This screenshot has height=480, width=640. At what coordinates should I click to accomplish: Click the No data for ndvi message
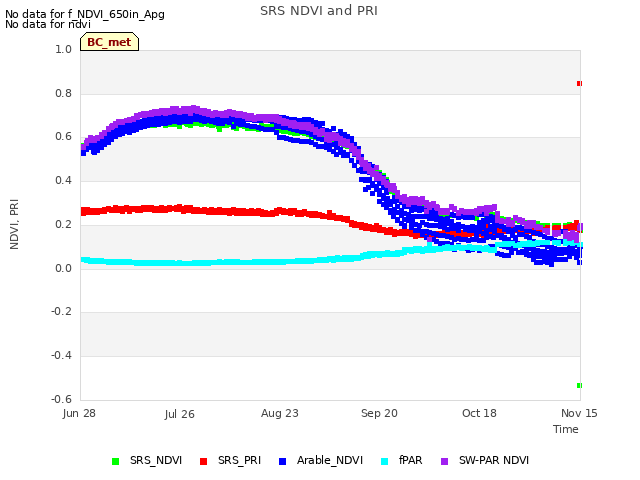pos(48,24)
